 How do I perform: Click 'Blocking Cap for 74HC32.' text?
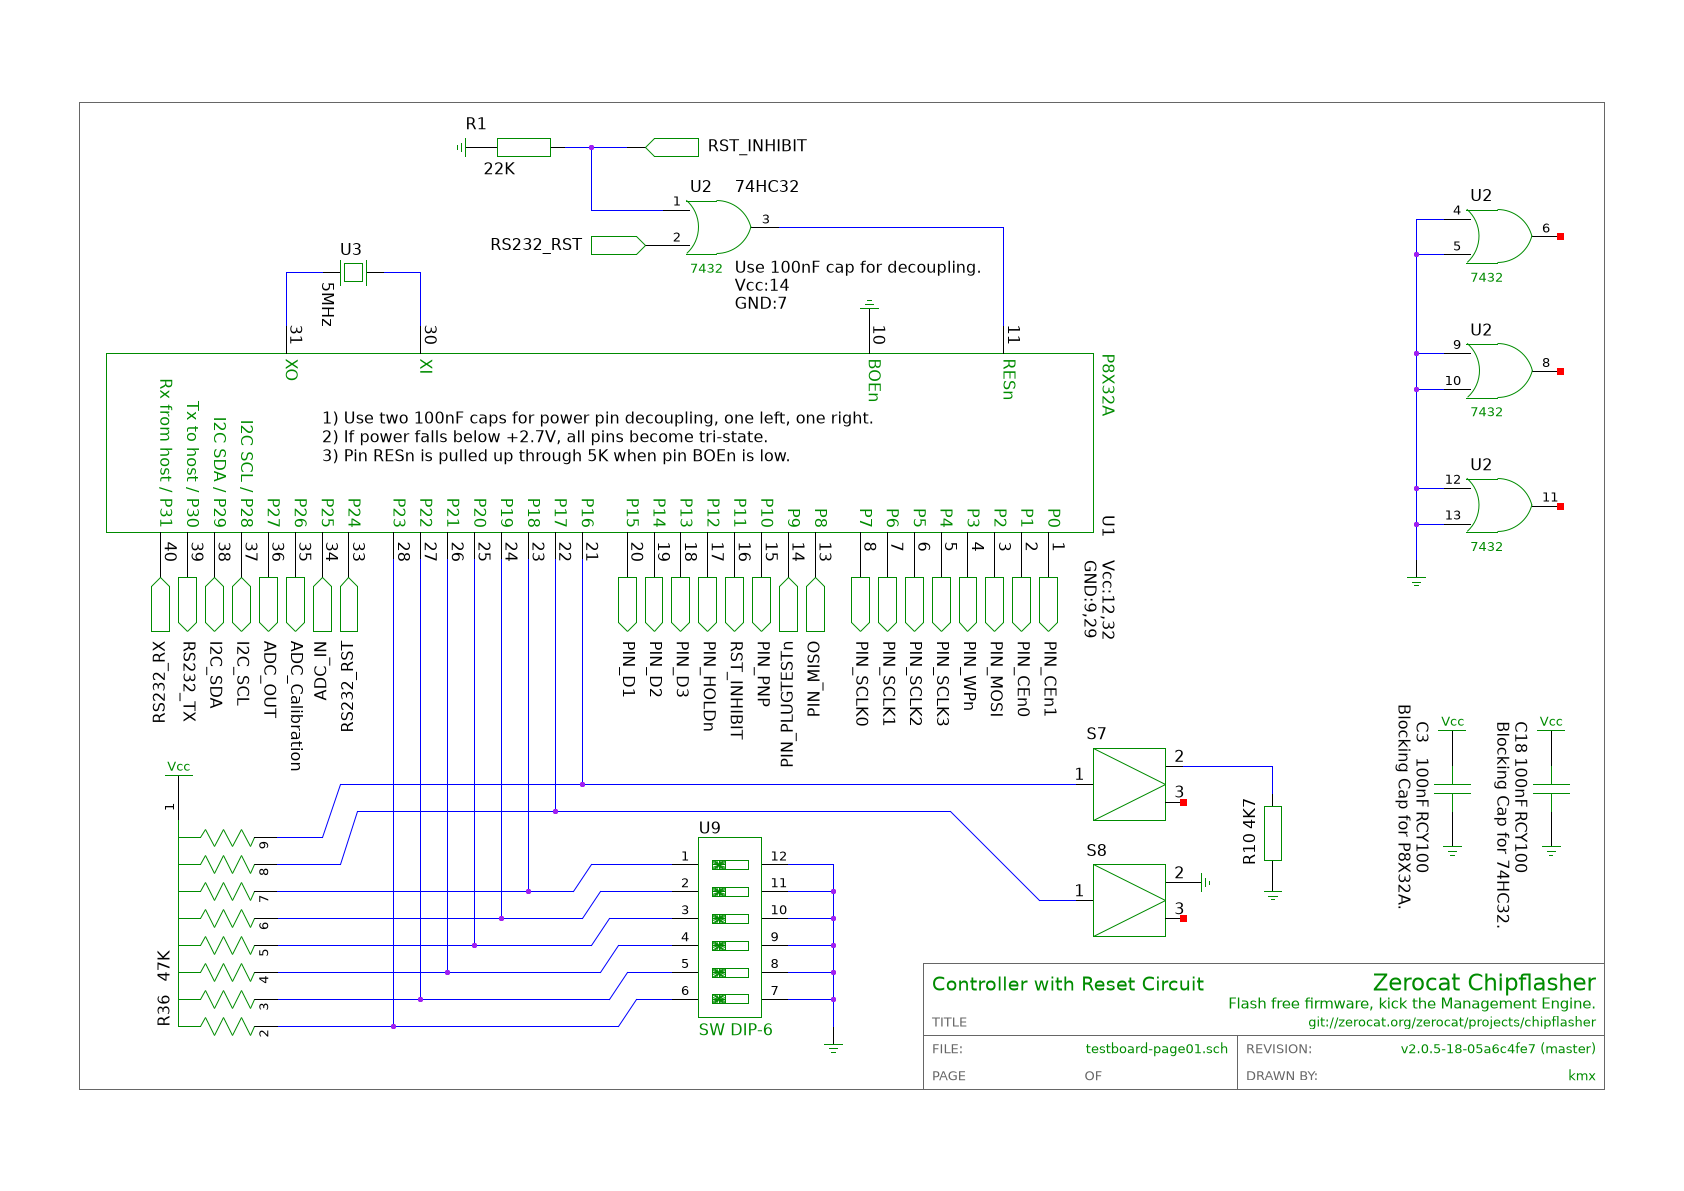(x=1502, y=825)
